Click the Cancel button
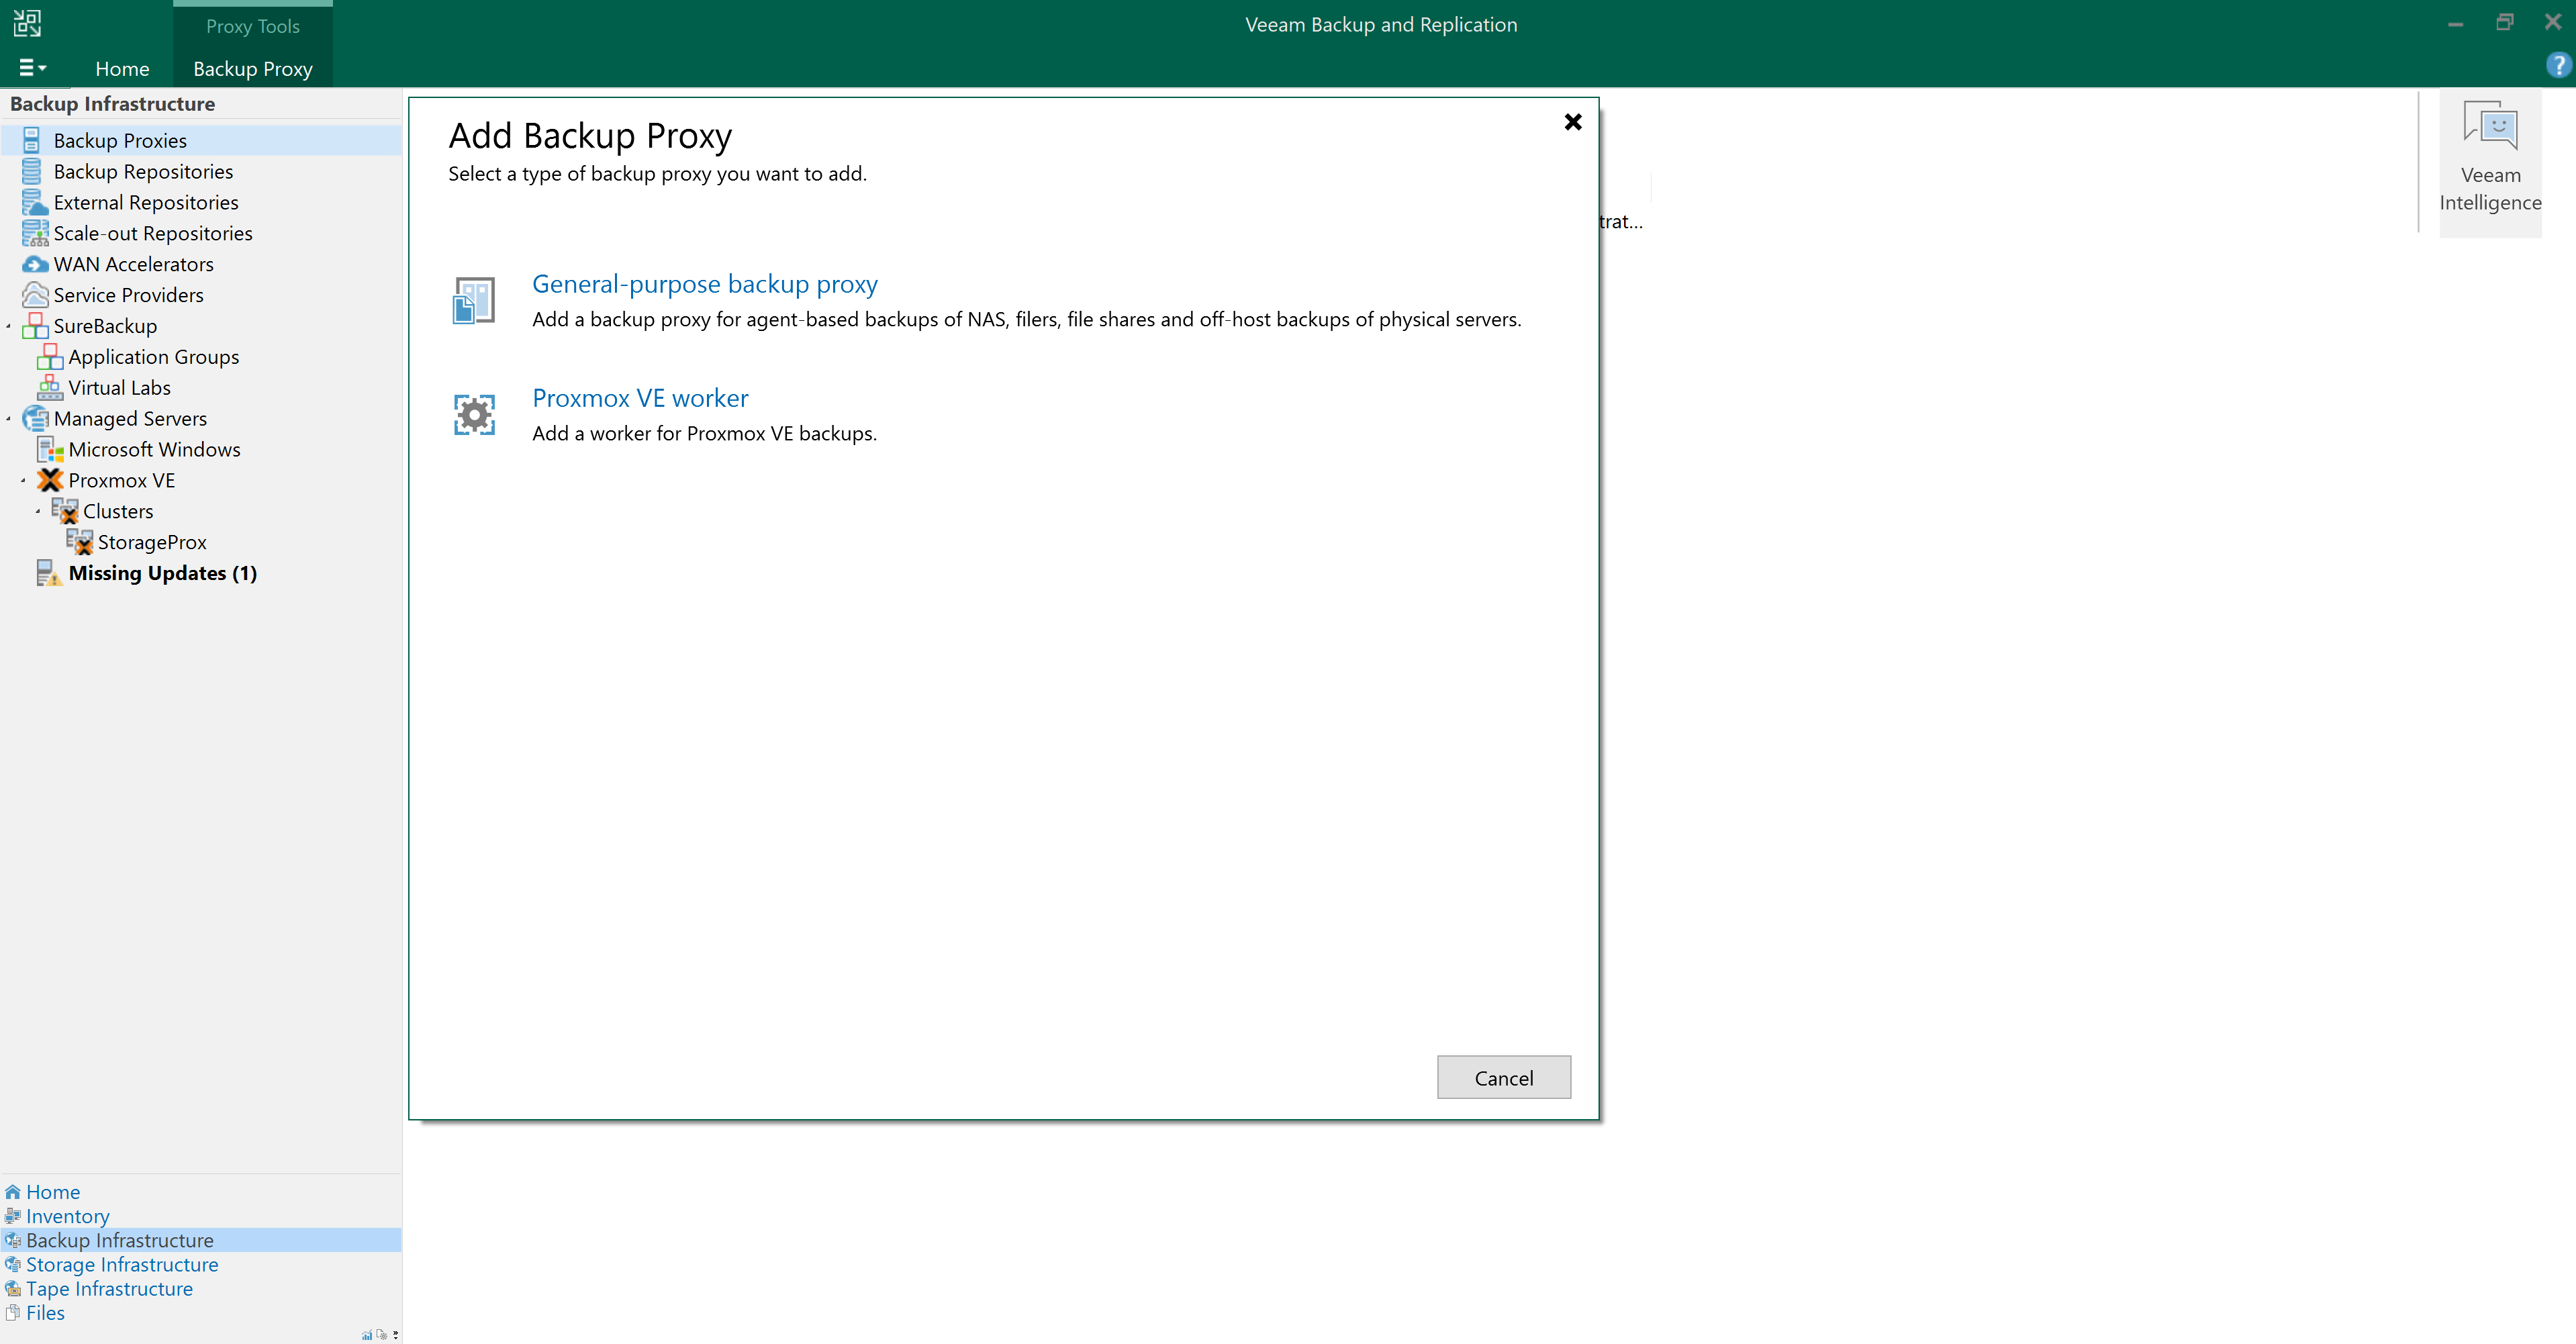Screen dimensions: 2576x1344 tap(1502, 1077)
